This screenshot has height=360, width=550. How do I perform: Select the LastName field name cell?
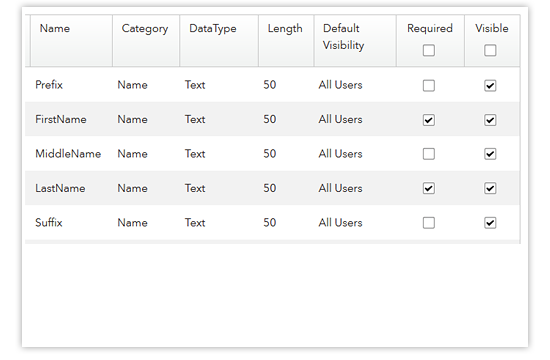(x=60, y=188)
